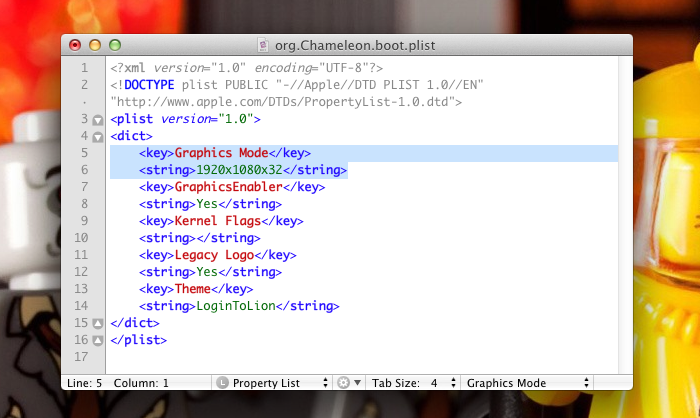Open the gear bundle actions menu
700x418 pixels.
point(349,383)
